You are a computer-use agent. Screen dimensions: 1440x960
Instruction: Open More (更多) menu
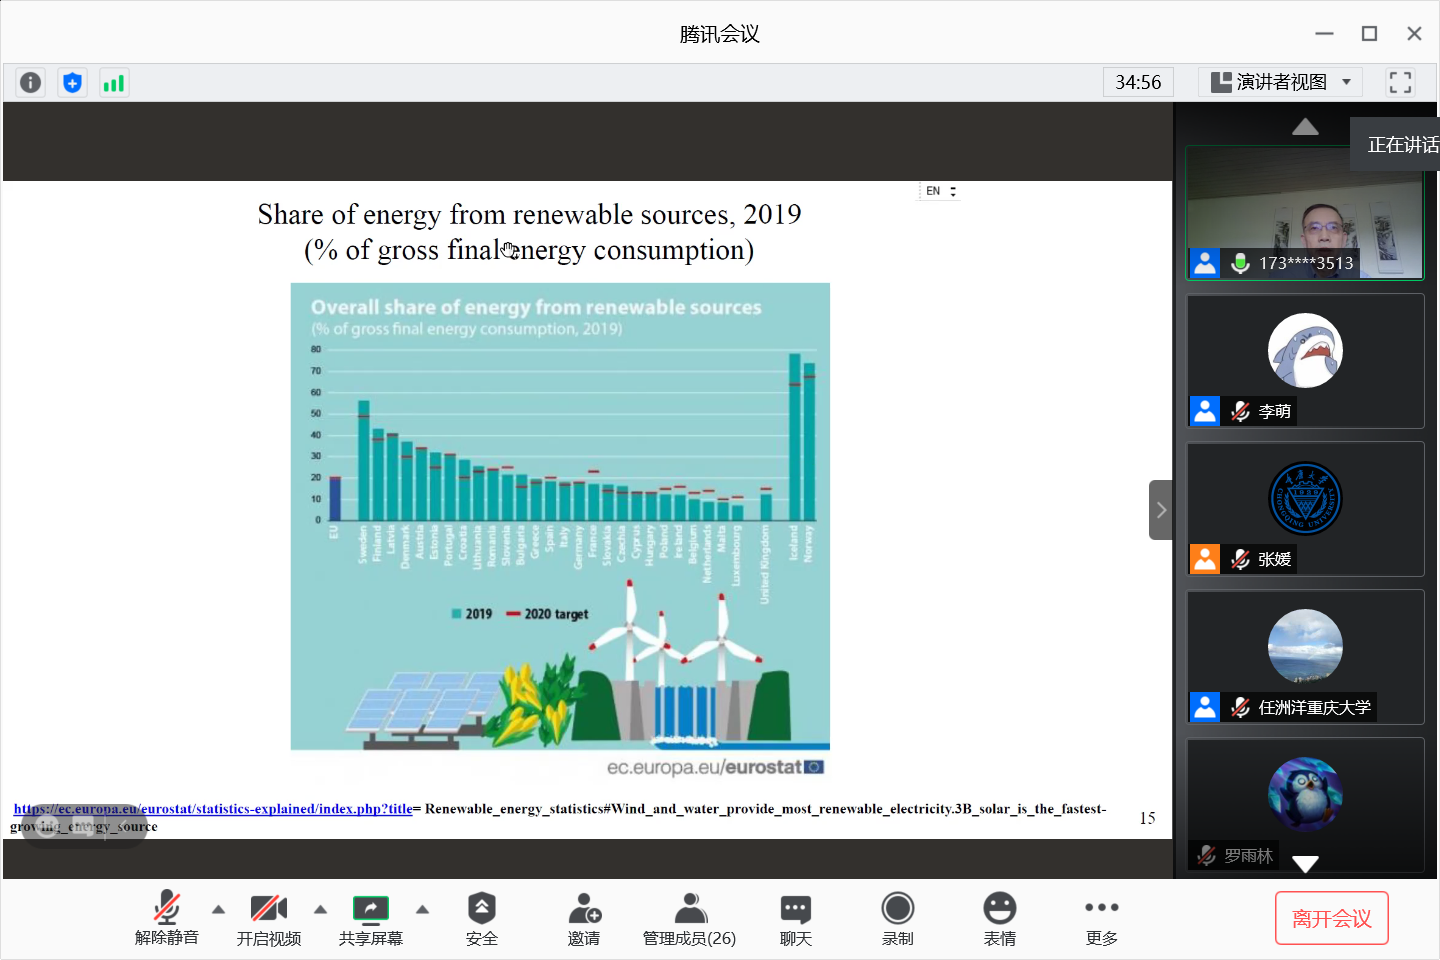(1101, 918)
